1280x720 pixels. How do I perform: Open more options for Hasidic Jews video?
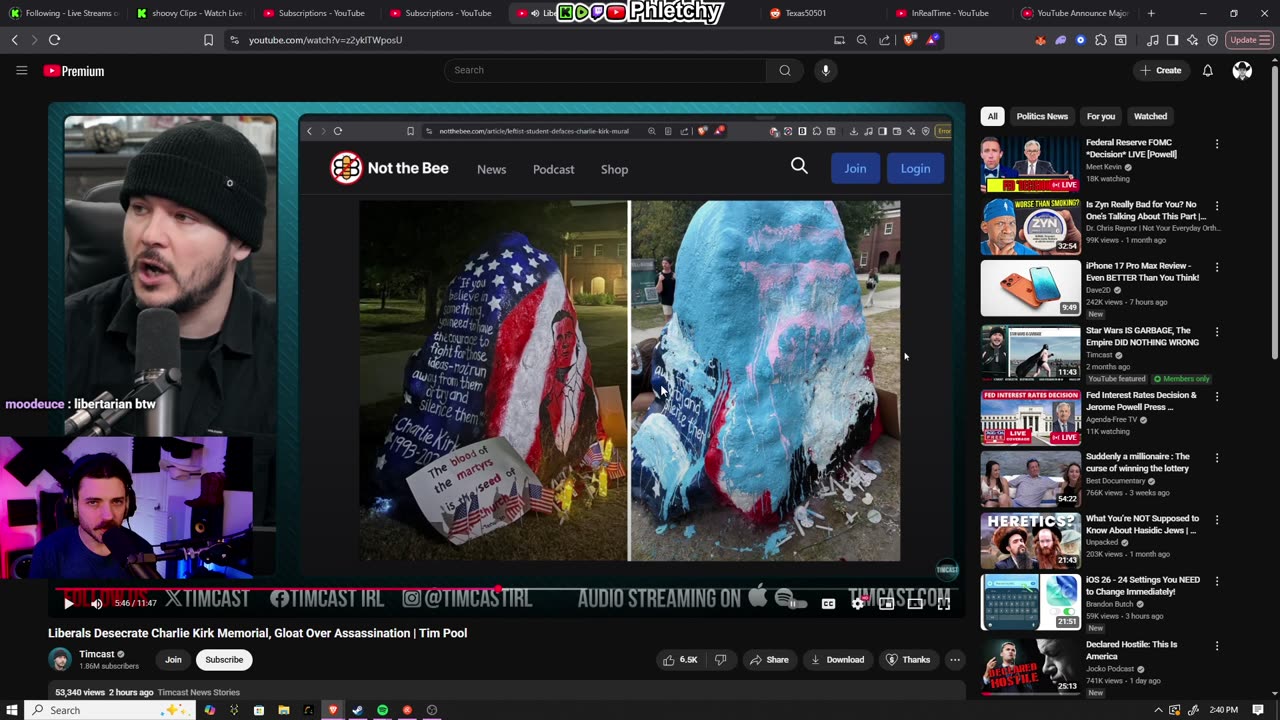click(1217, 520)
